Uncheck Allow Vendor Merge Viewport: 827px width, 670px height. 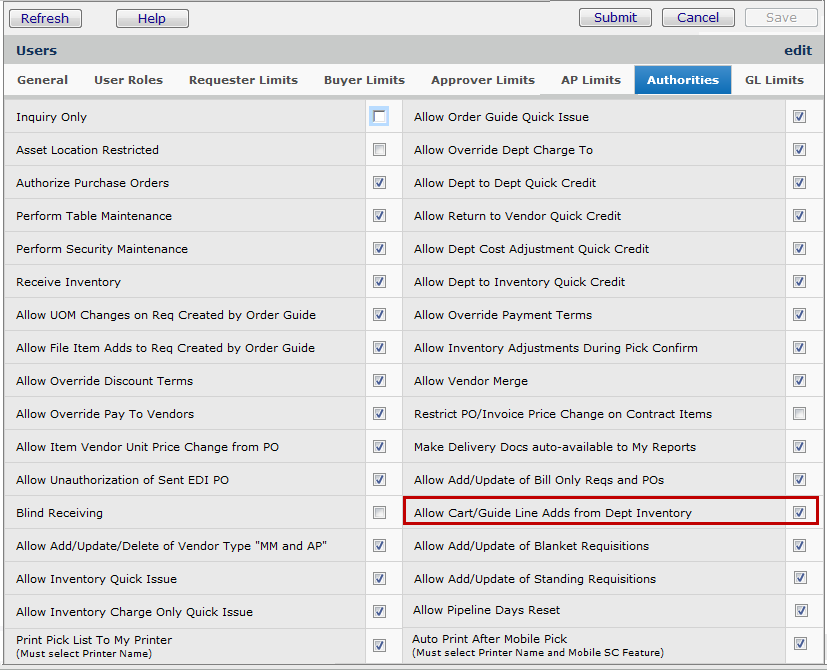point(799,381)
